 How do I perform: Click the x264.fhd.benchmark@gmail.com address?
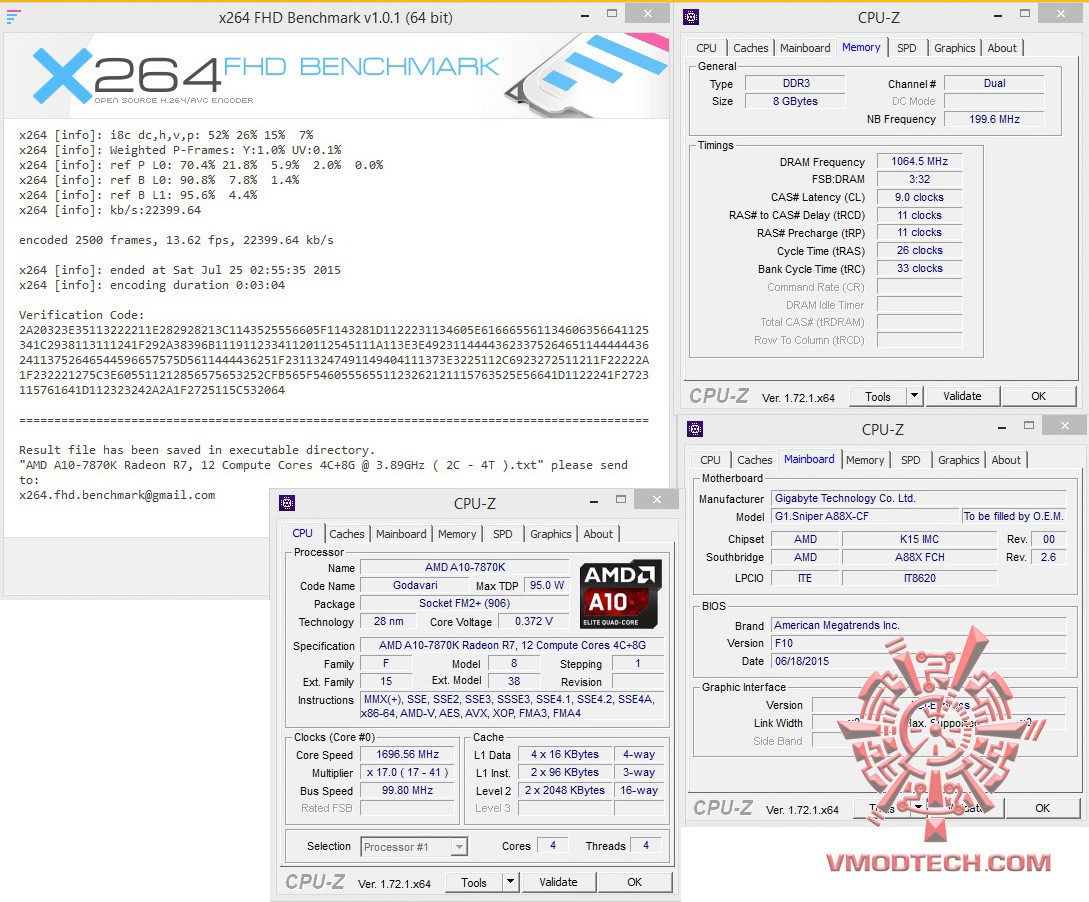coord(117,495)
